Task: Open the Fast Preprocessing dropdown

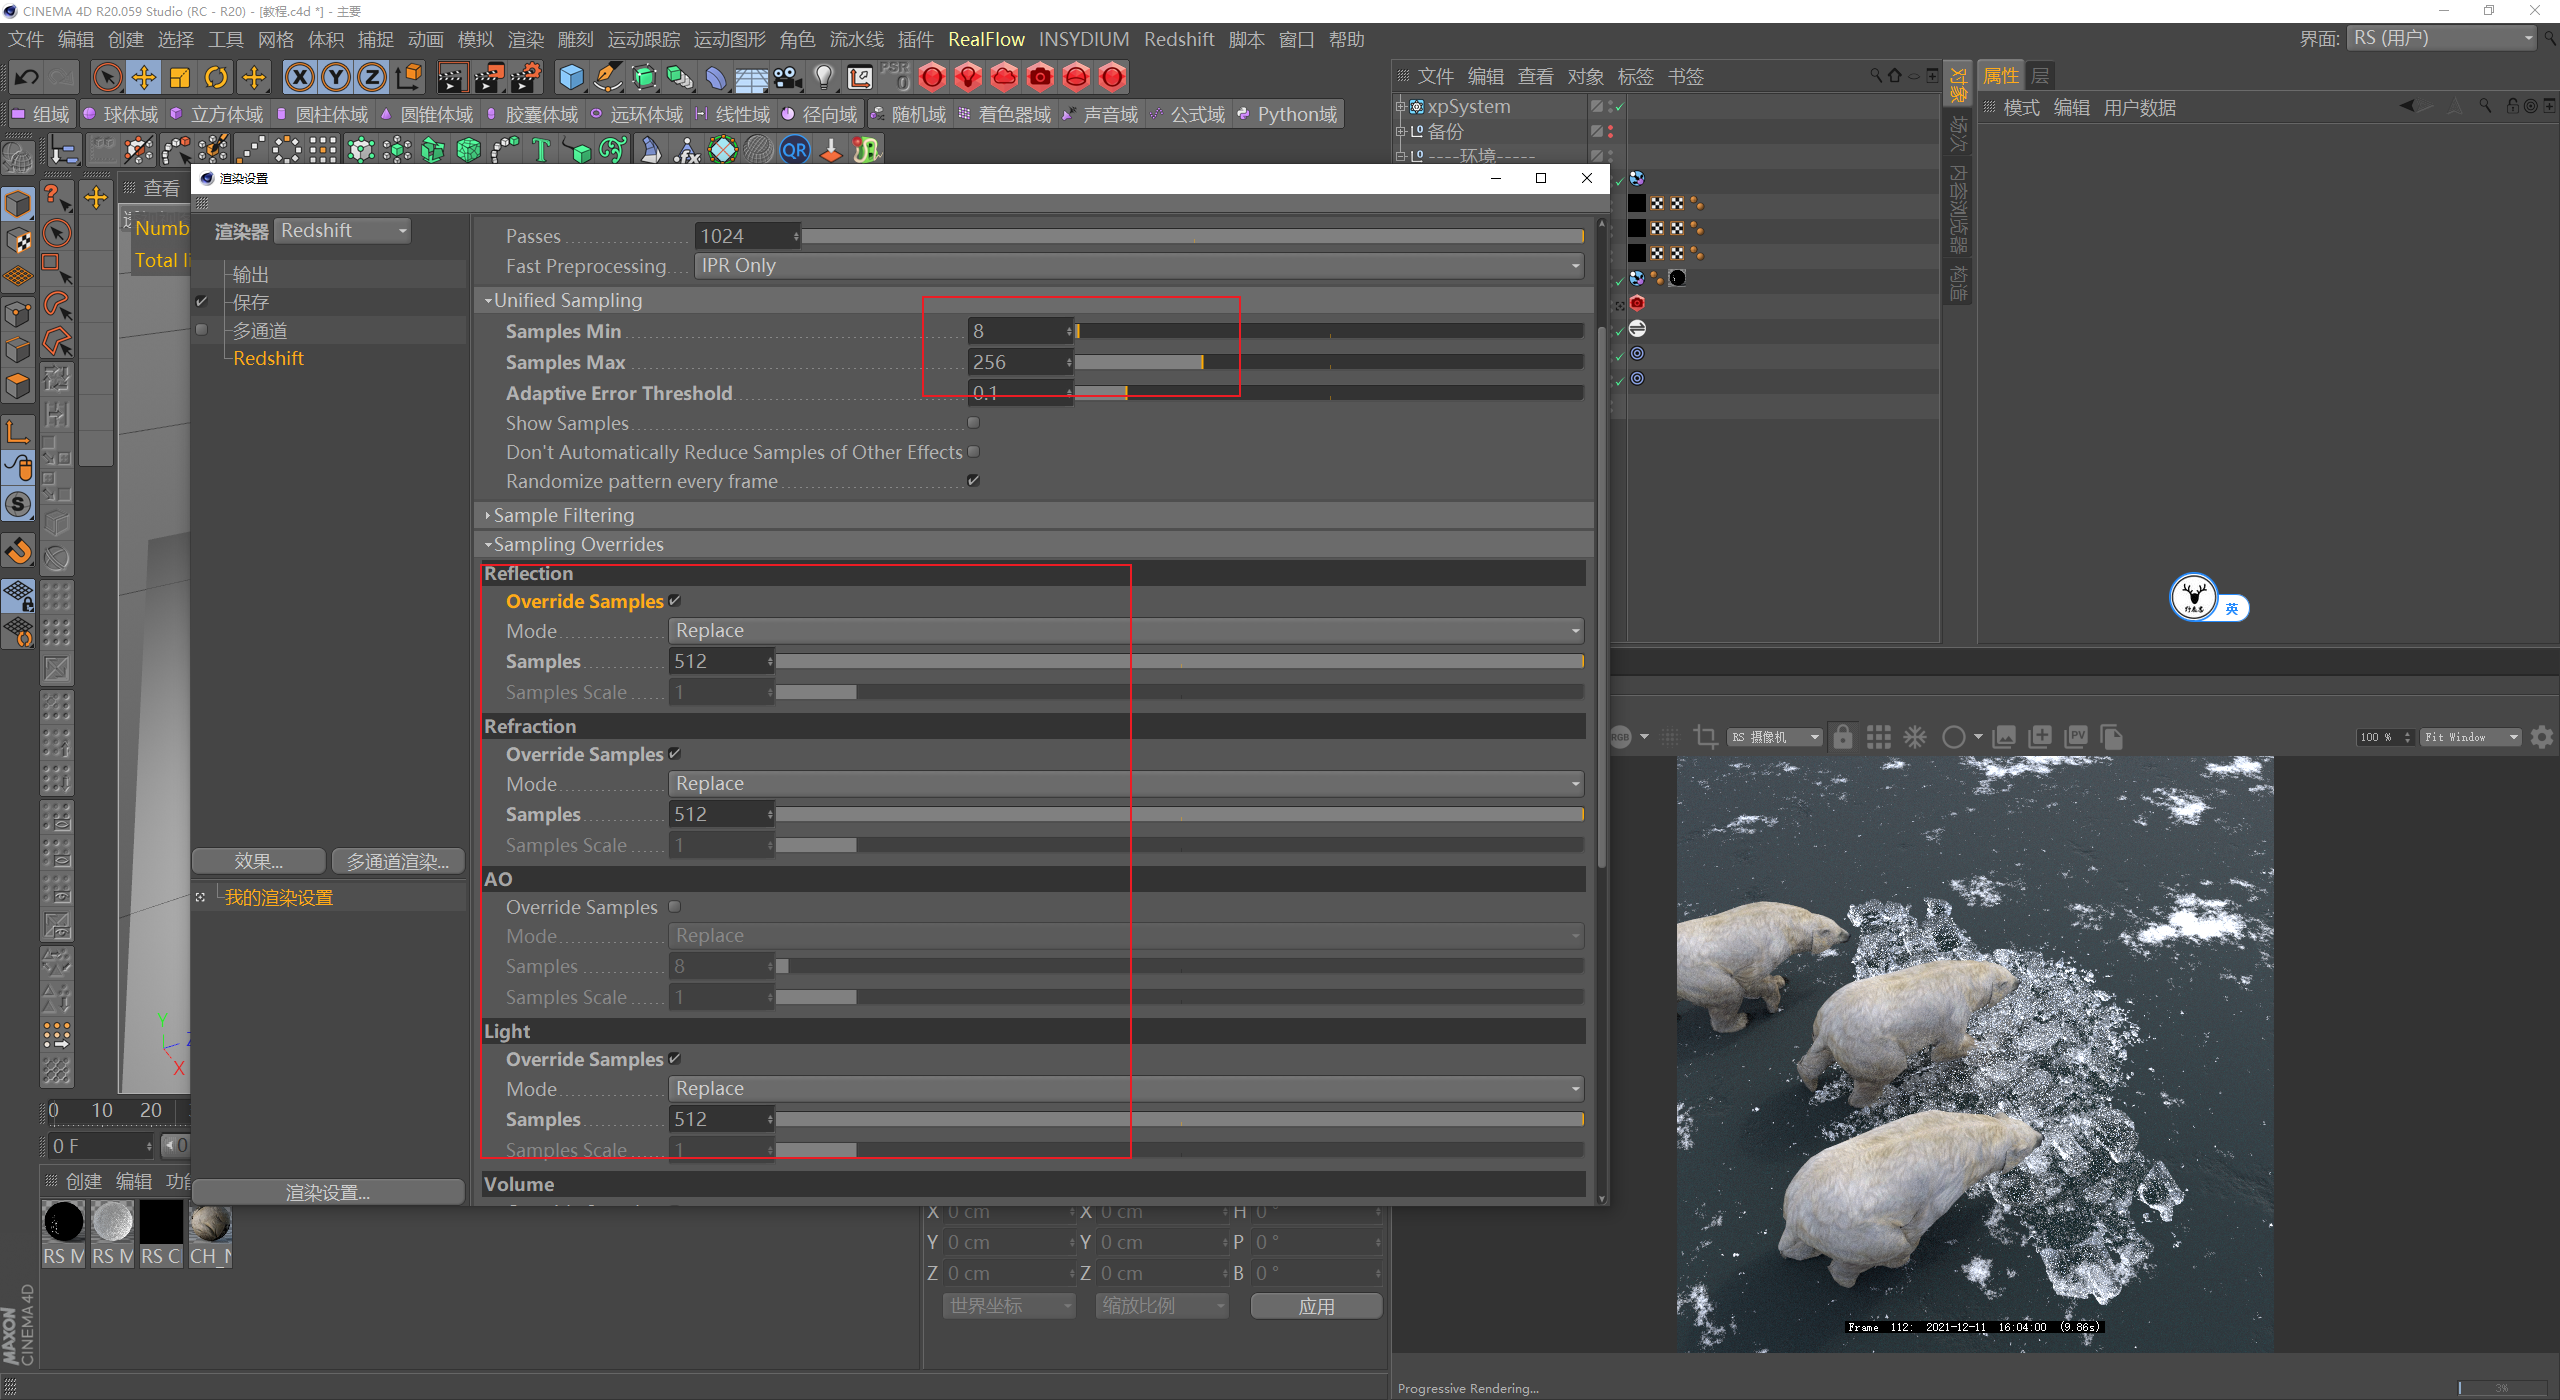Action: pyautogui.click(x=1139, y=266)
